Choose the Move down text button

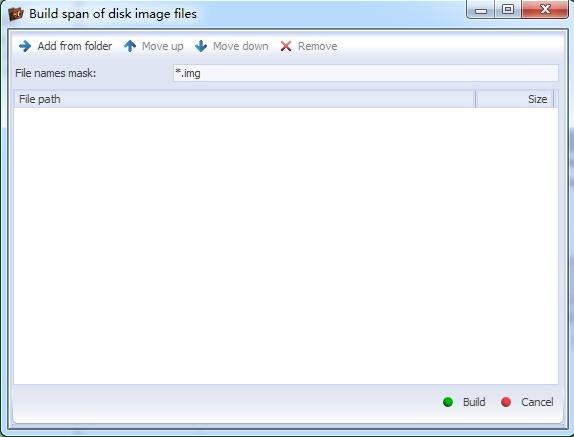coord(241,46)
